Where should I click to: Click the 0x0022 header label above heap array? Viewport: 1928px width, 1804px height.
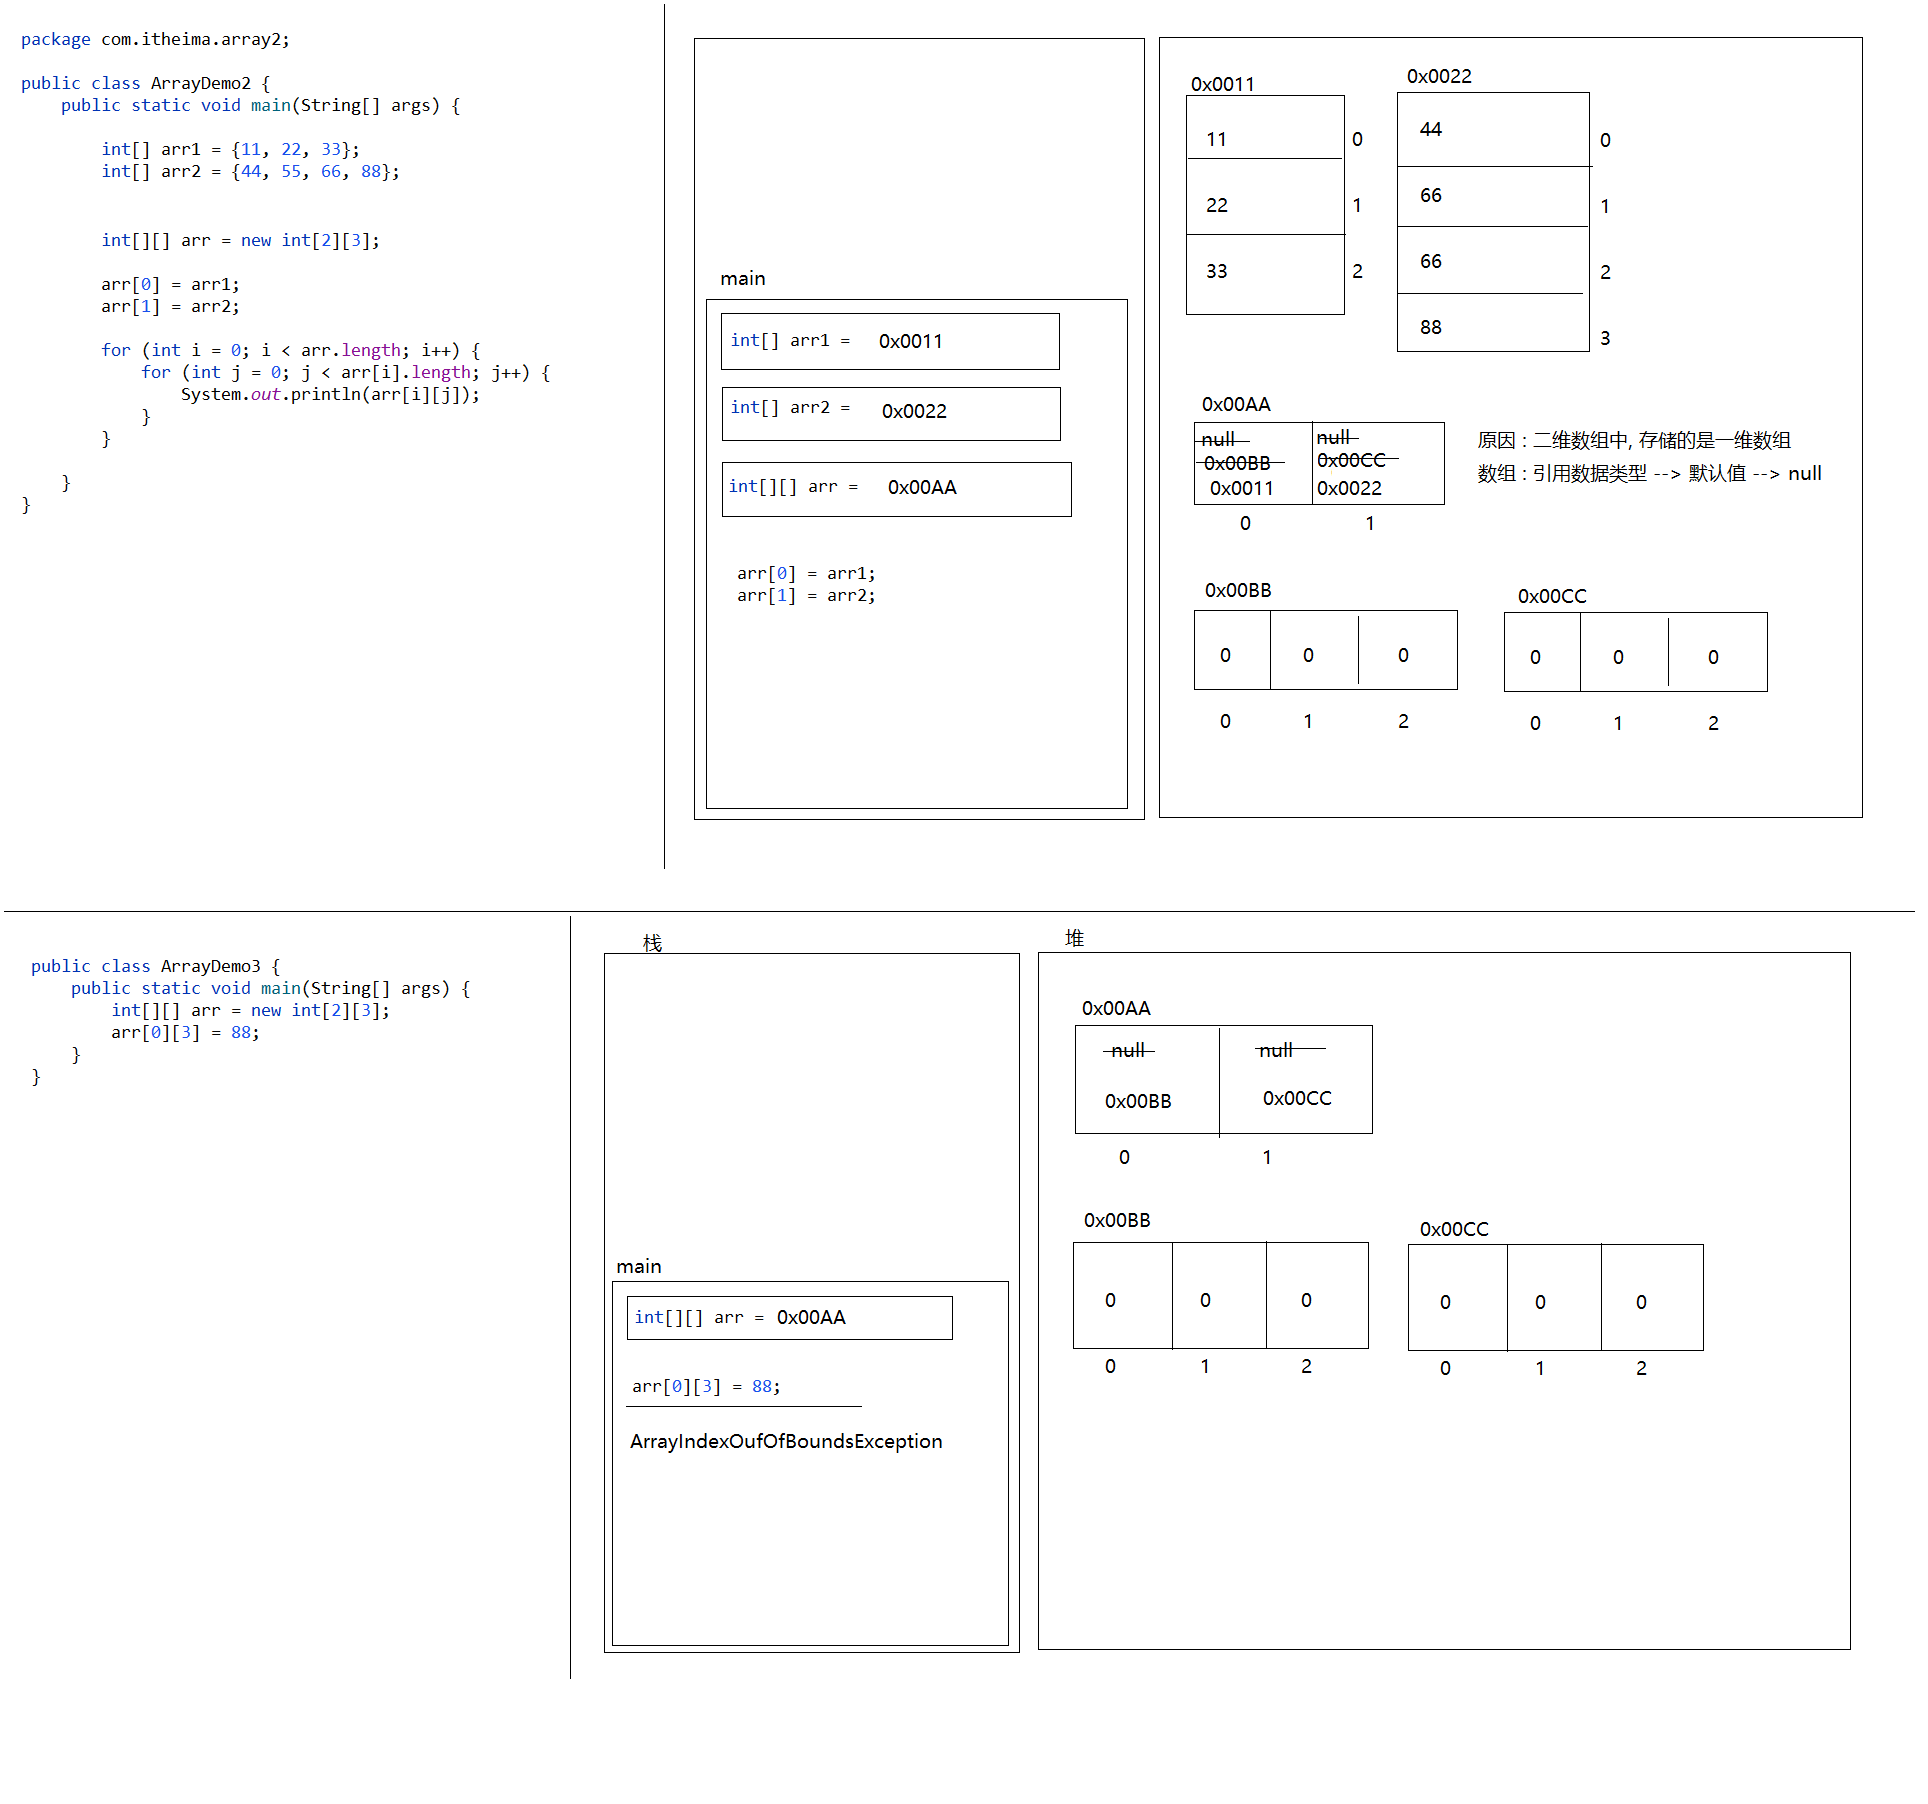tap(1438, 77)
